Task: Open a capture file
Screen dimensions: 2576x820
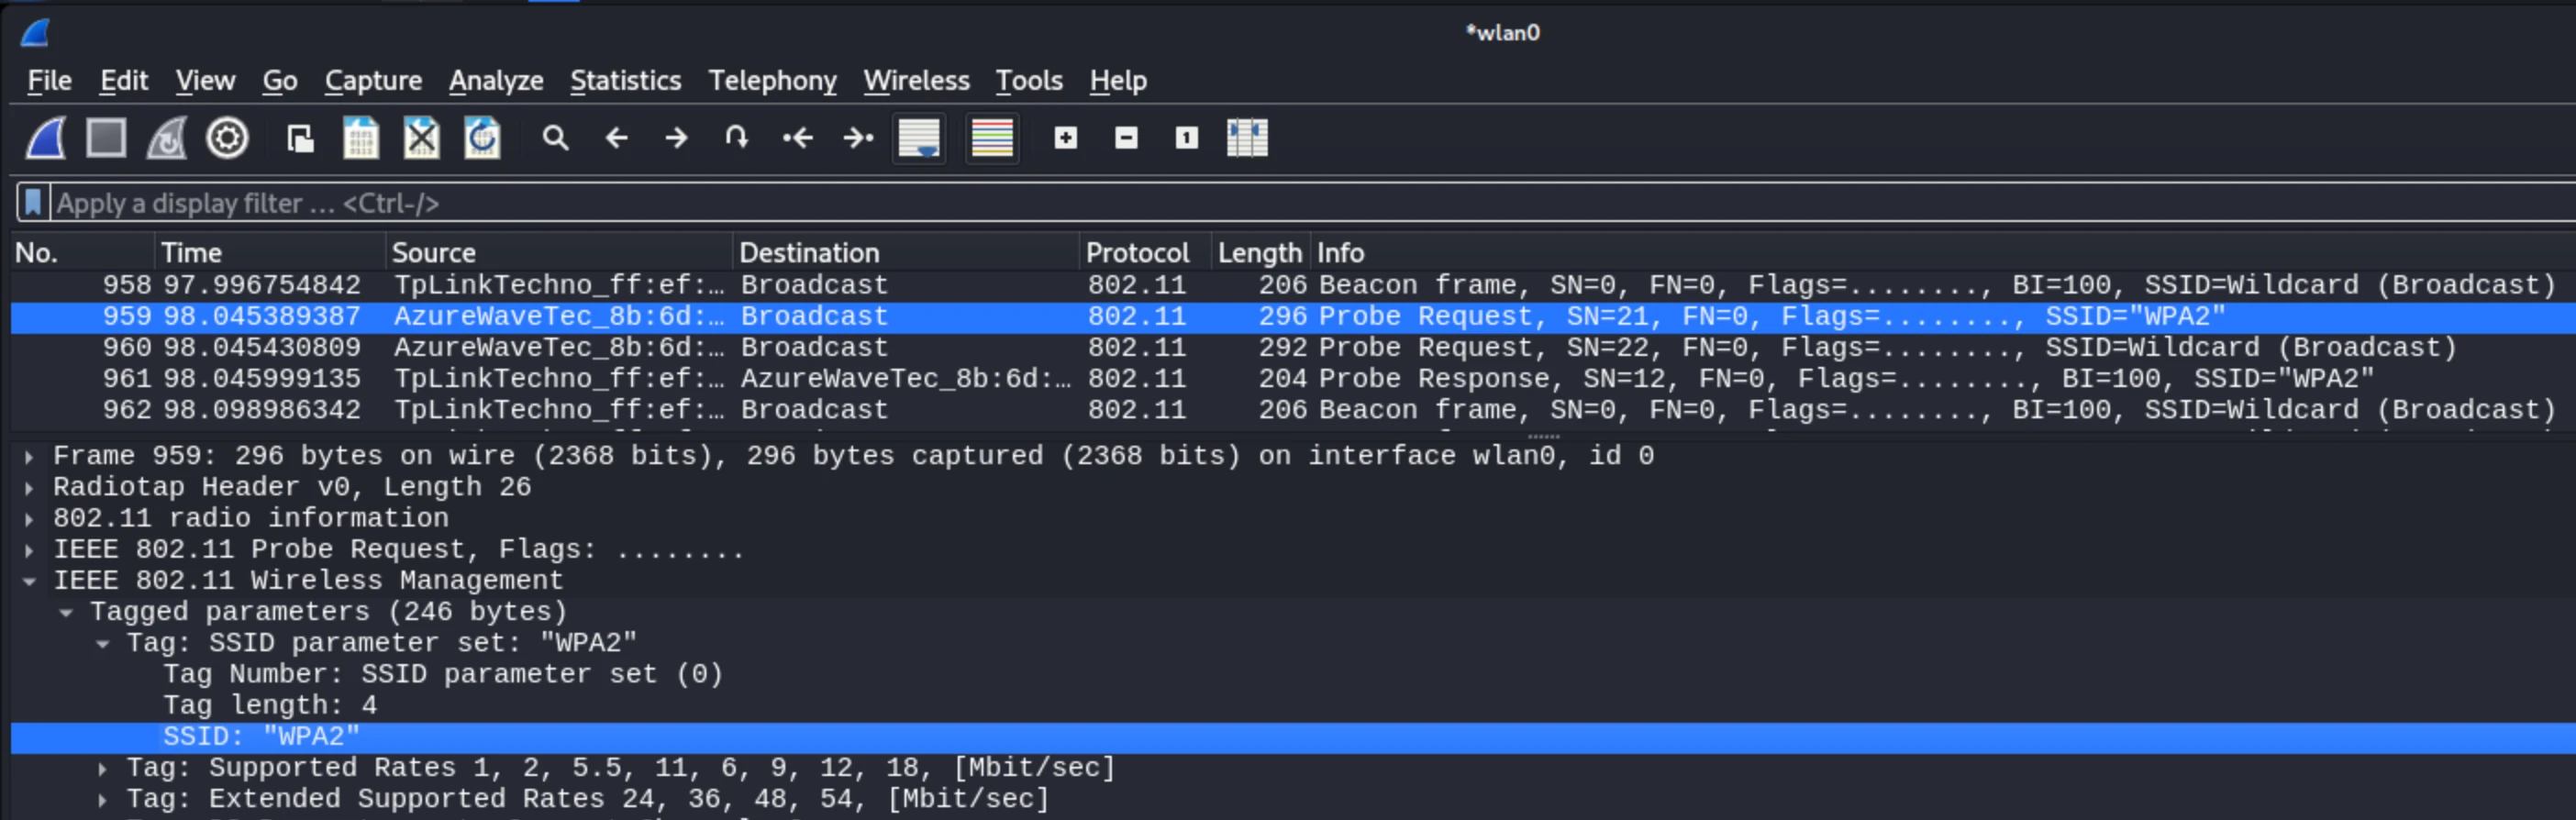Action: [x=300, y=138]
